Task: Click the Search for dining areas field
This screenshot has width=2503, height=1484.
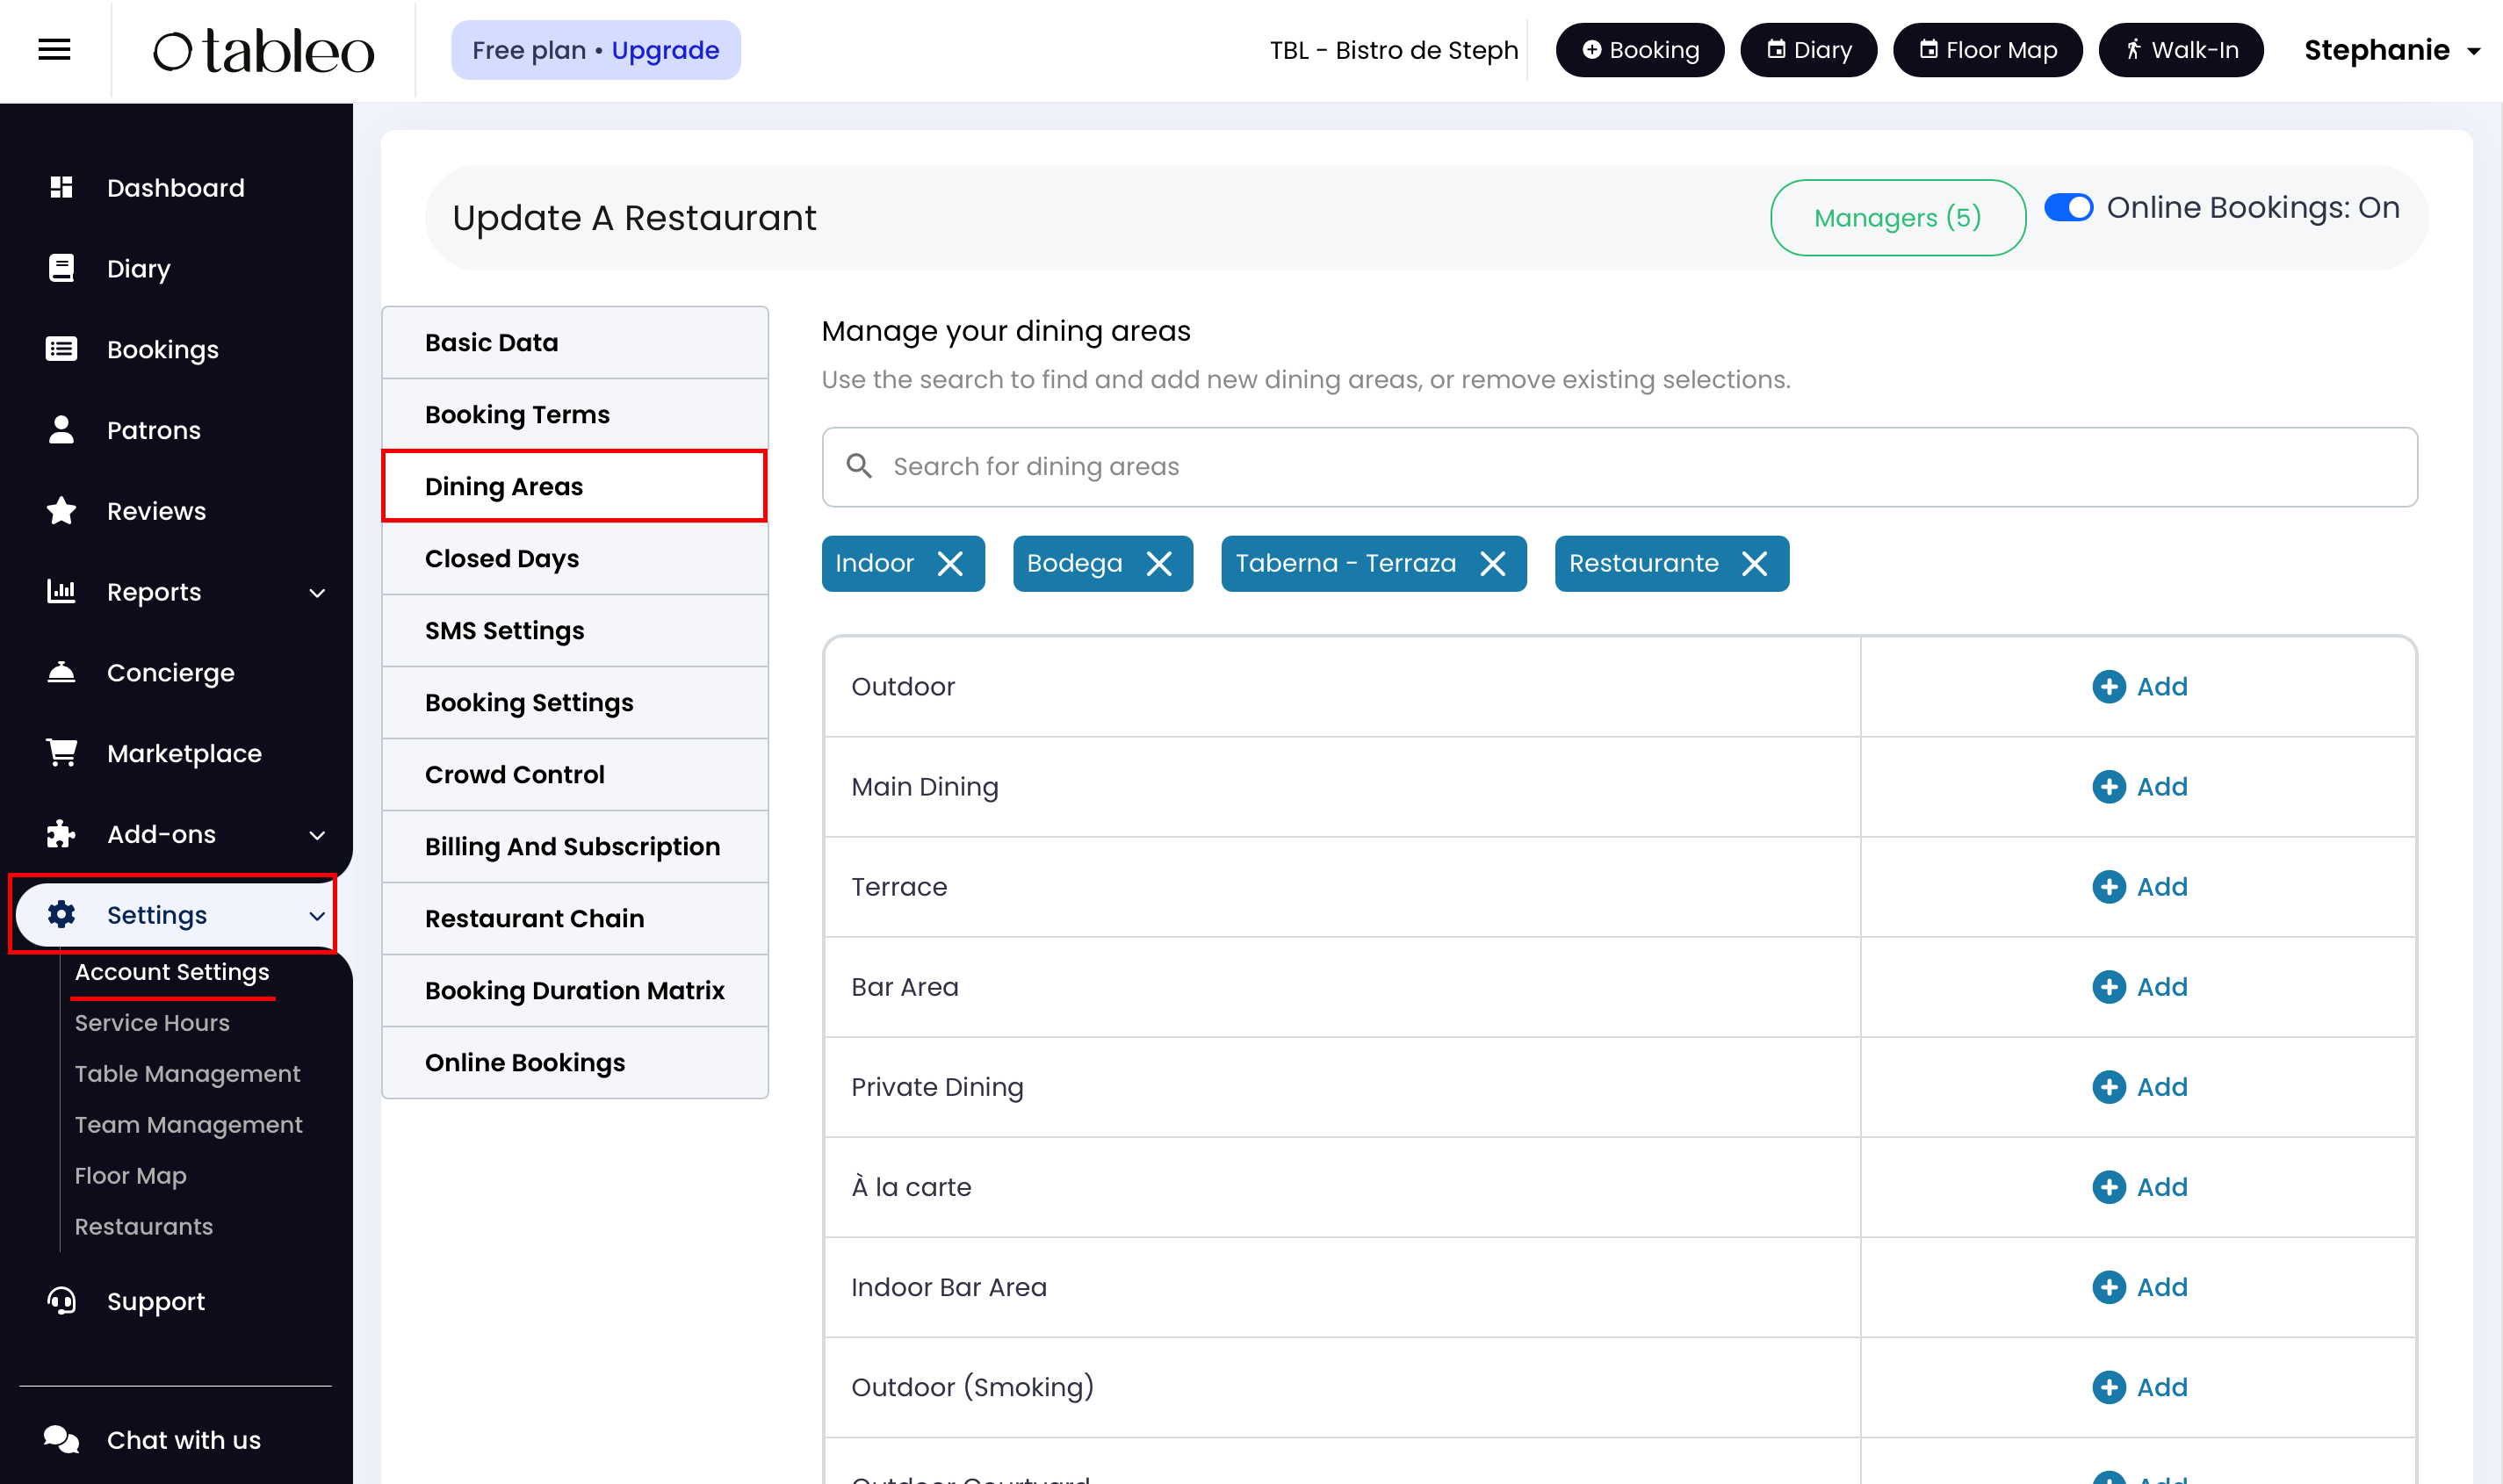Action: pyautogui.click(x=1619, y=467)
